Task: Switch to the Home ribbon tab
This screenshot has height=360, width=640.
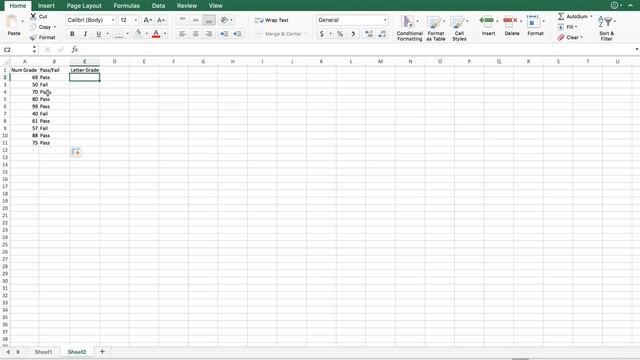Action: pyautogui.click(x=18, y=6)
